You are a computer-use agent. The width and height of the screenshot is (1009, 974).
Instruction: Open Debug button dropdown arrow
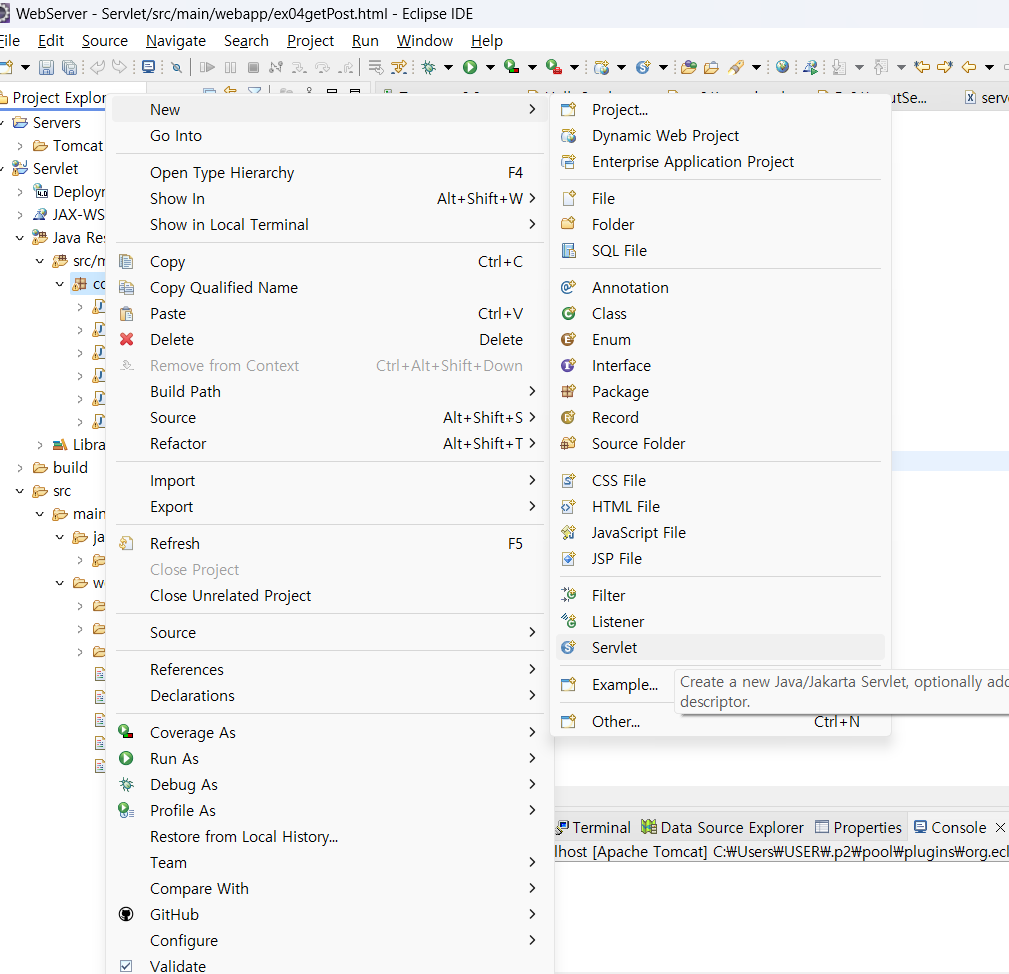[x=449, y=67]
